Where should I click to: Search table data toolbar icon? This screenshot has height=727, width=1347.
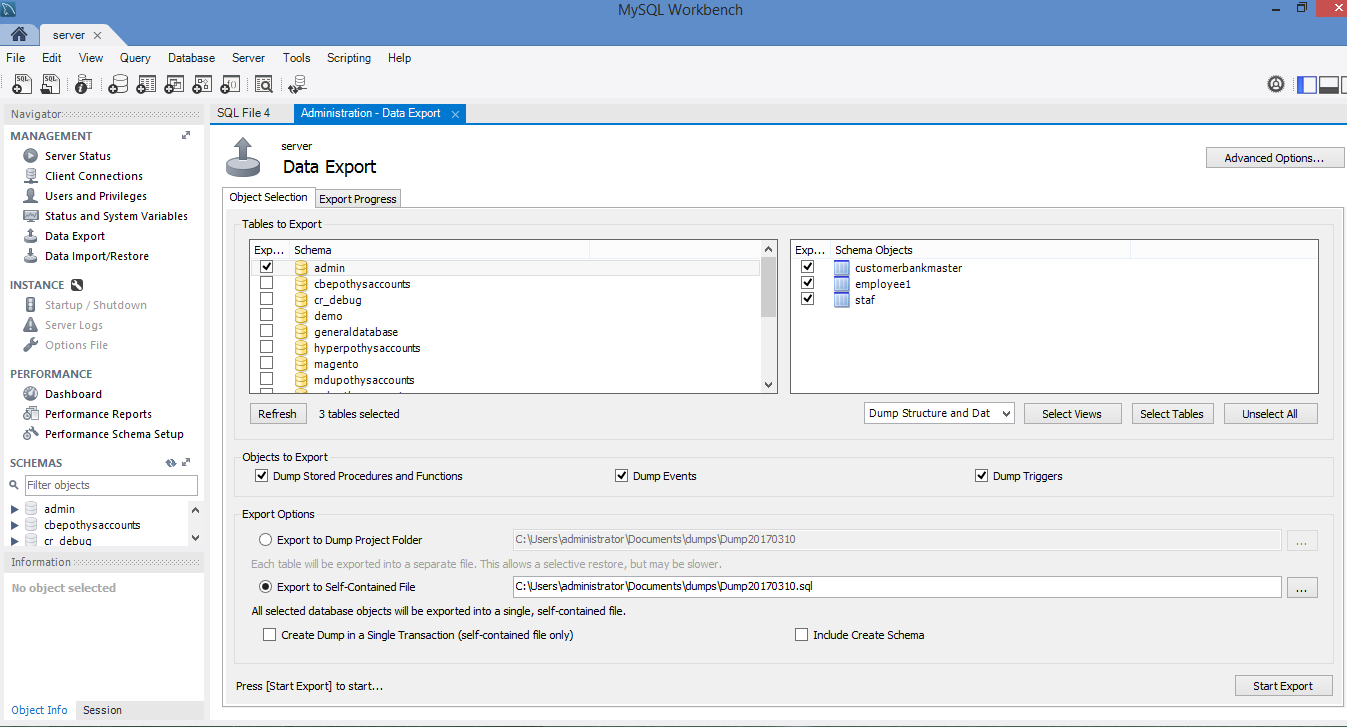coord(264,85)
